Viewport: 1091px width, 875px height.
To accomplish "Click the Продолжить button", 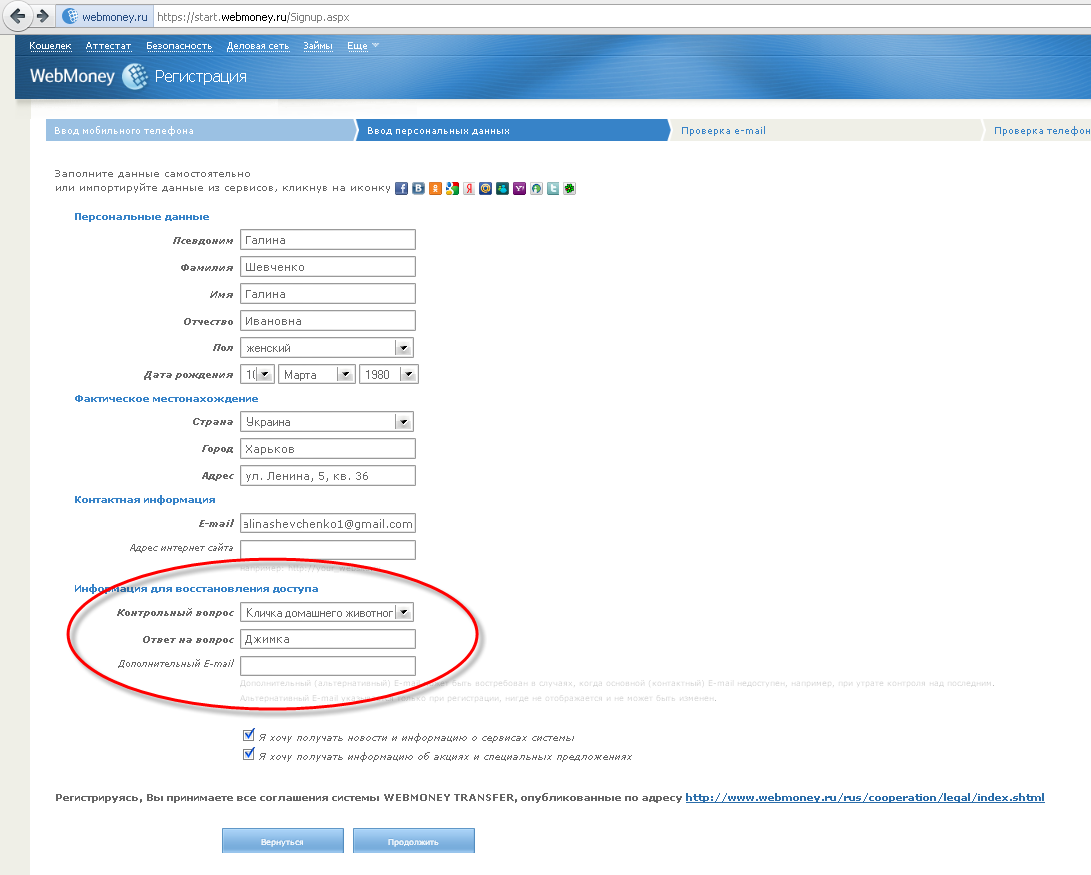I will click(413, 841).
